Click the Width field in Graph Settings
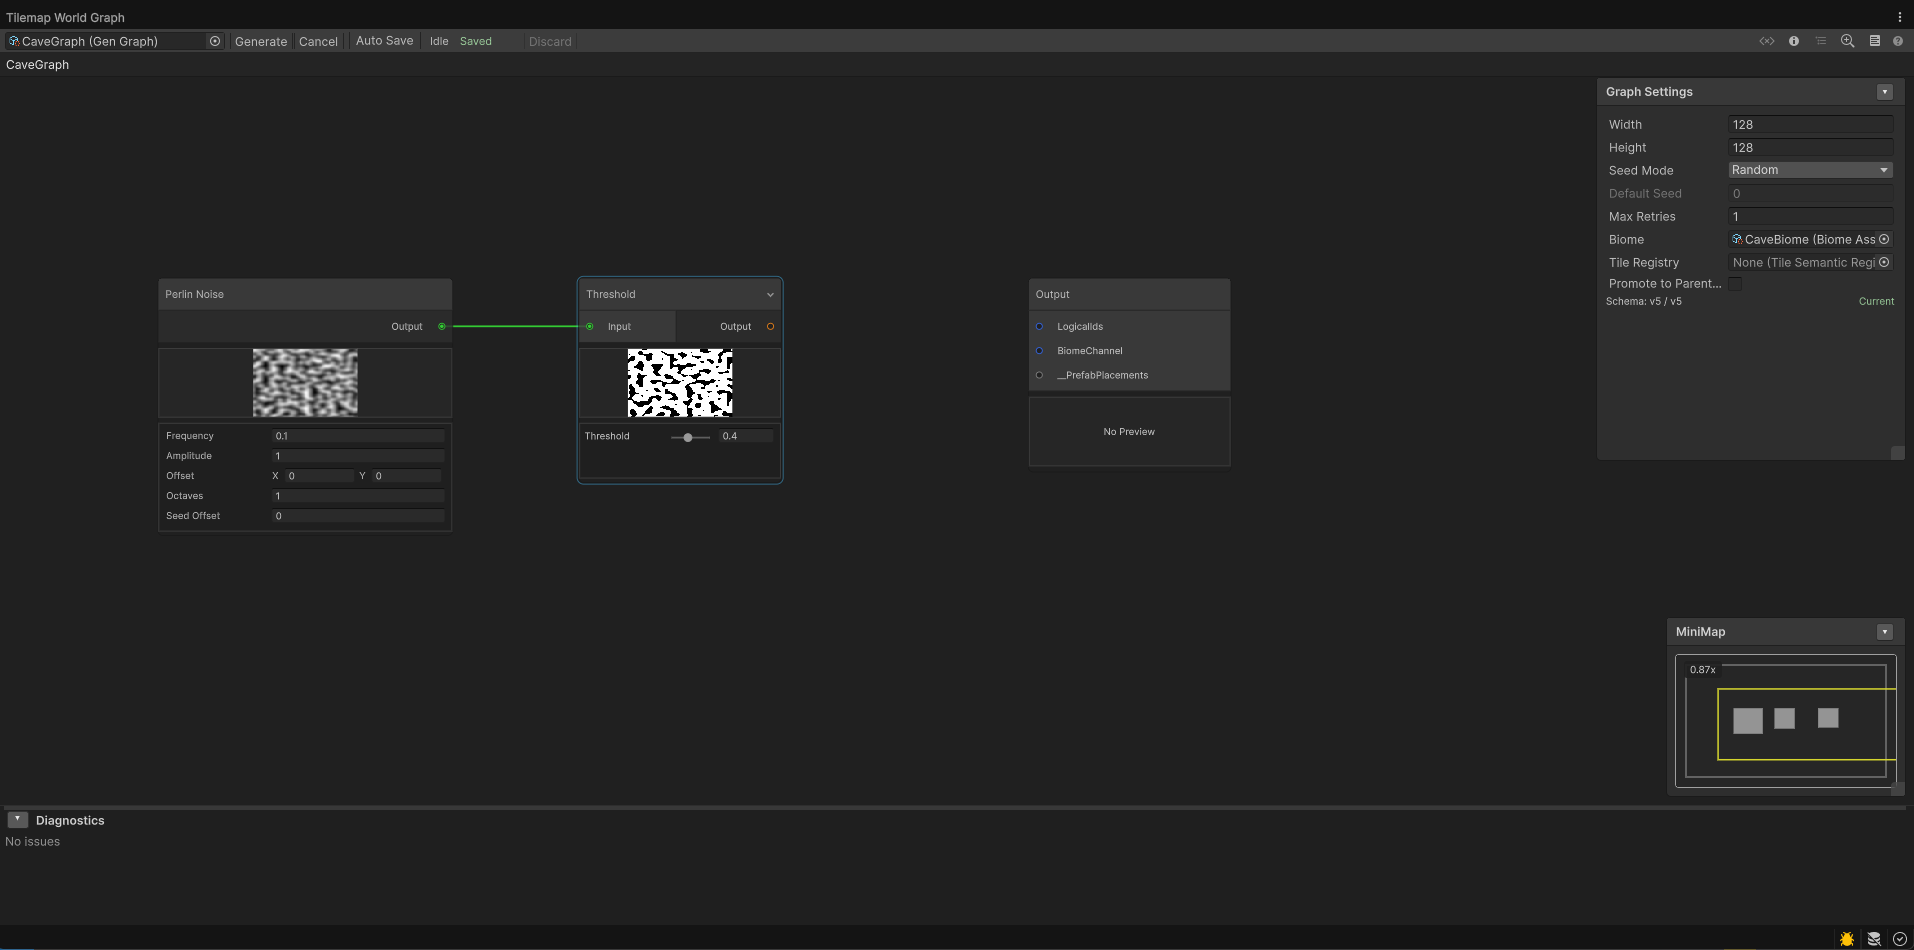Image resolution: width=1914 pixels, height=950 pixels. (1810, 124)
